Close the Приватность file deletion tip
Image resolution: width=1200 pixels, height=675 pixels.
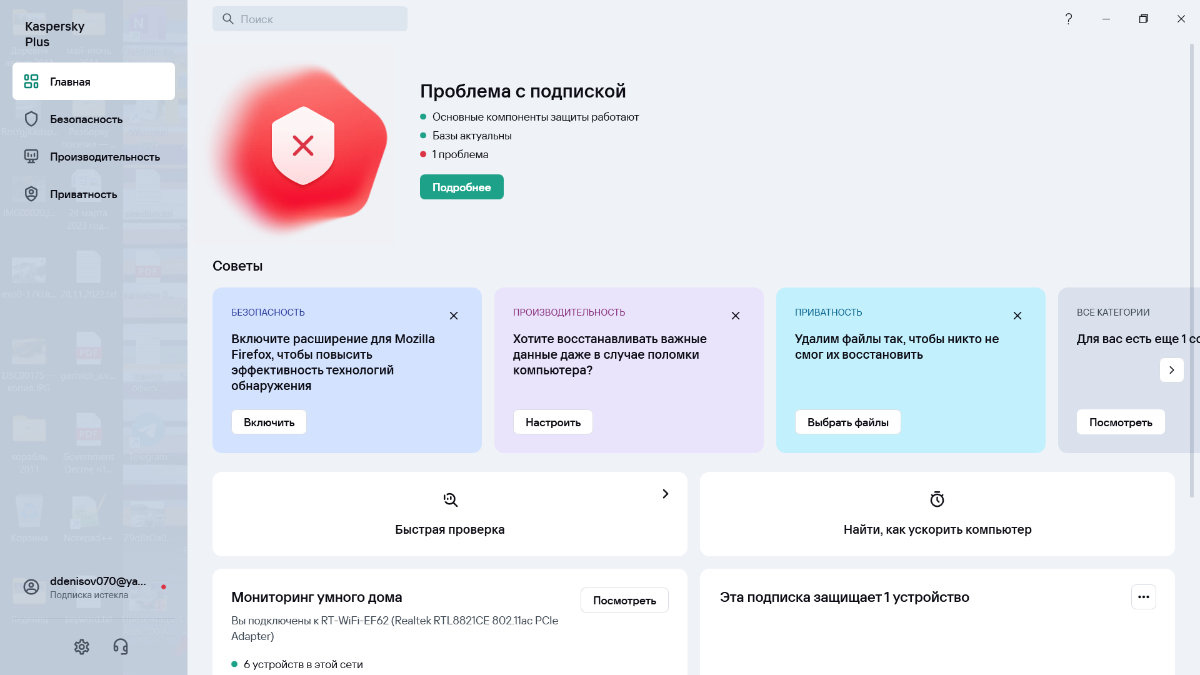(1017, 316)
